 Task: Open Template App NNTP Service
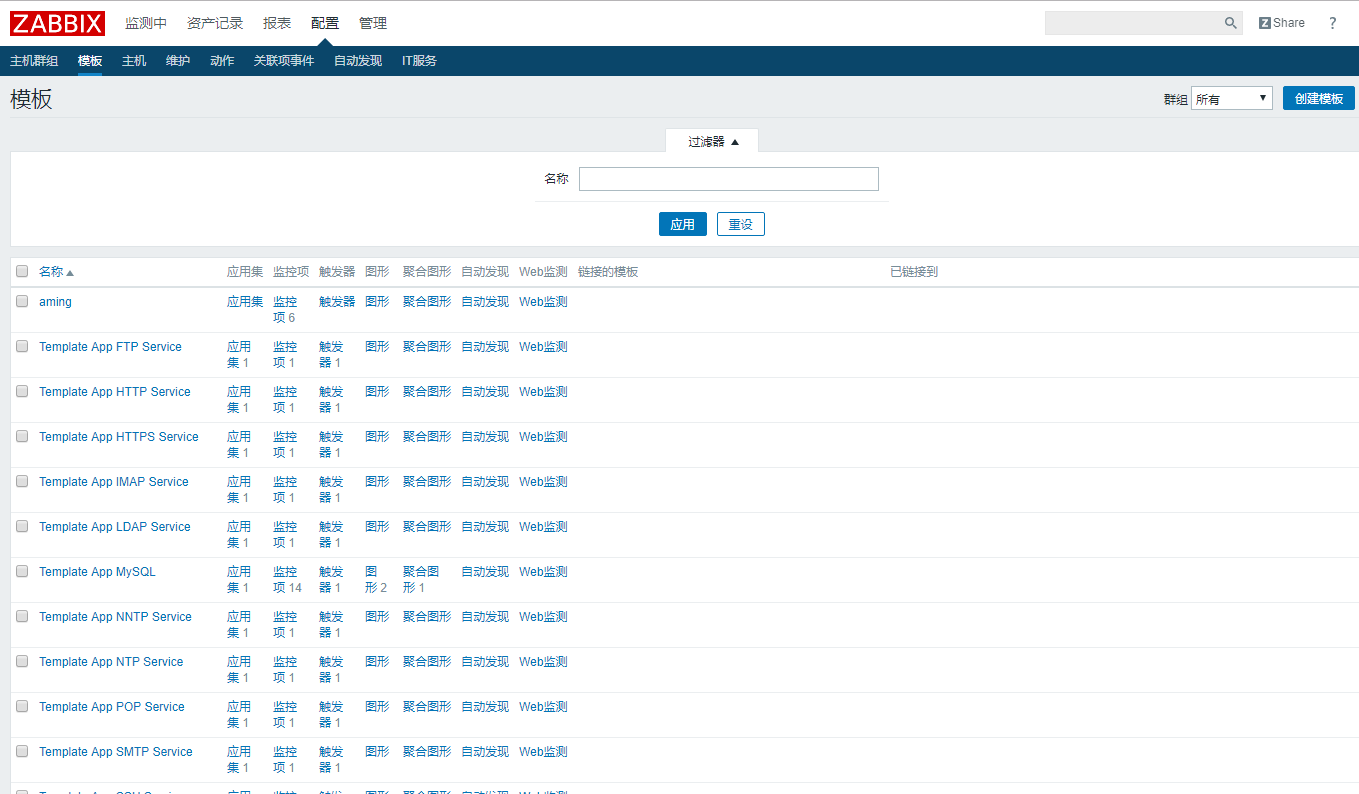click(x=115, y=617)
